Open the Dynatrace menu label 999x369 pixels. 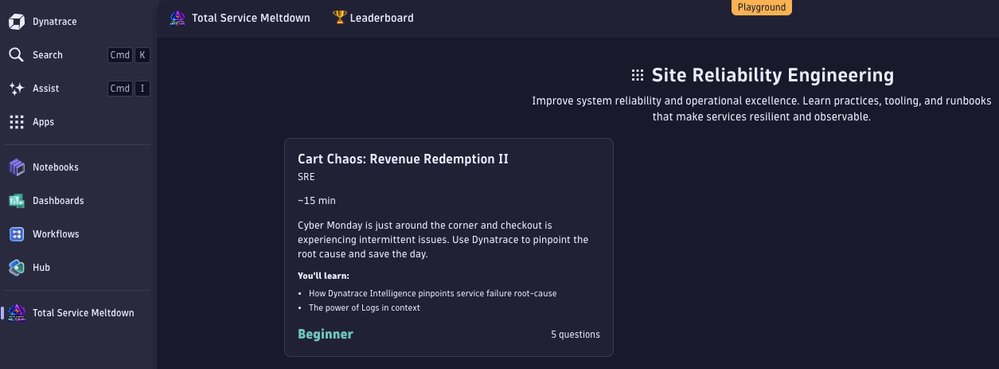click(55, 22)
